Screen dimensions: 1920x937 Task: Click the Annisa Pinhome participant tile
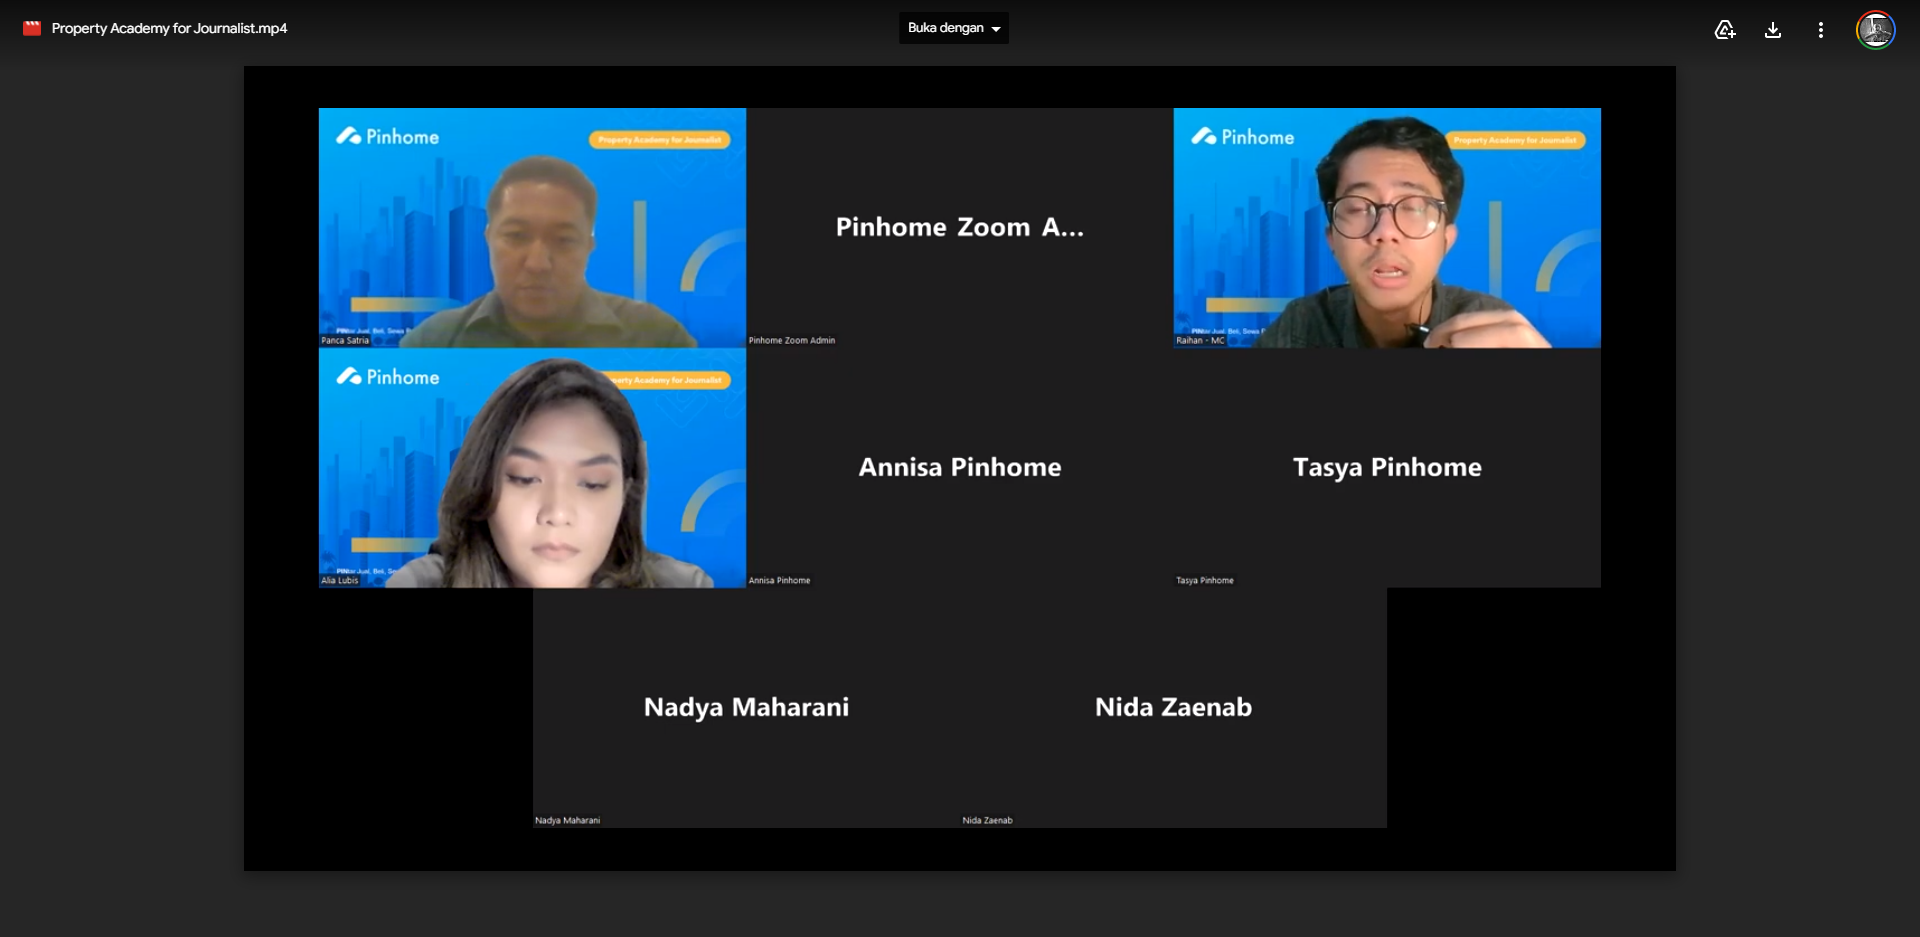click(960, 468)
